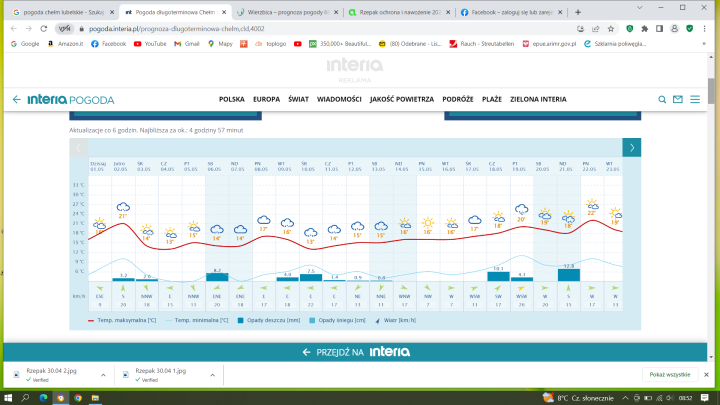Open the YouTube bookmark in bookmarks bar
Image resolution: width=720 pixels, height=405 pixels.
point(150,44)
